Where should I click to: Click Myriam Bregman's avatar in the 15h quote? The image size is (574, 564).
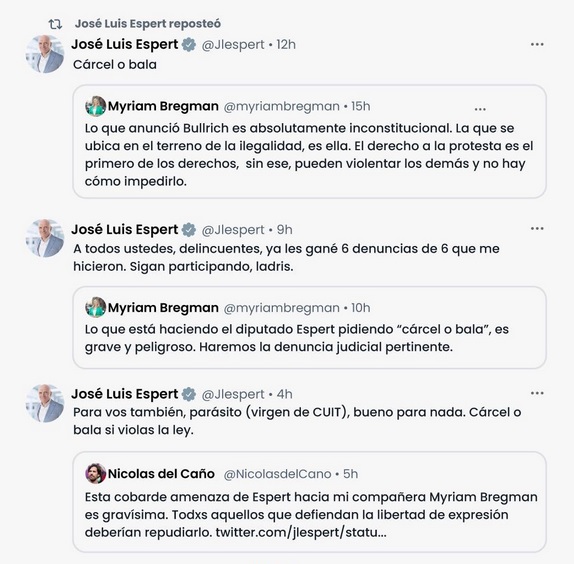click(96, 106)
